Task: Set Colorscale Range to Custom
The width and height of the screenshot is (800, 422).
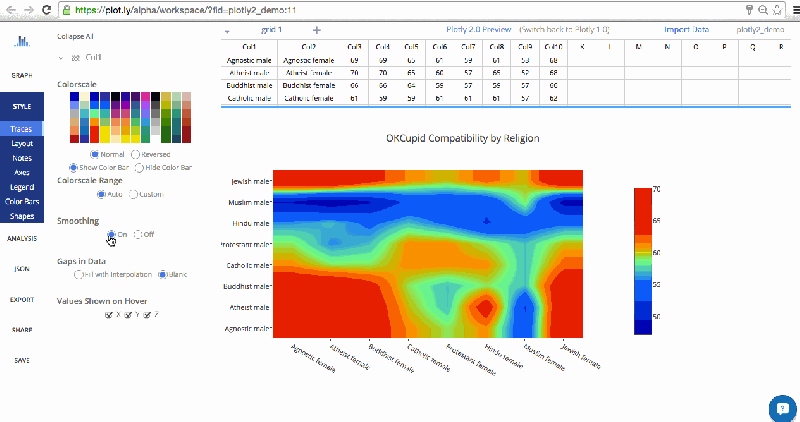Action: point(133,194)
